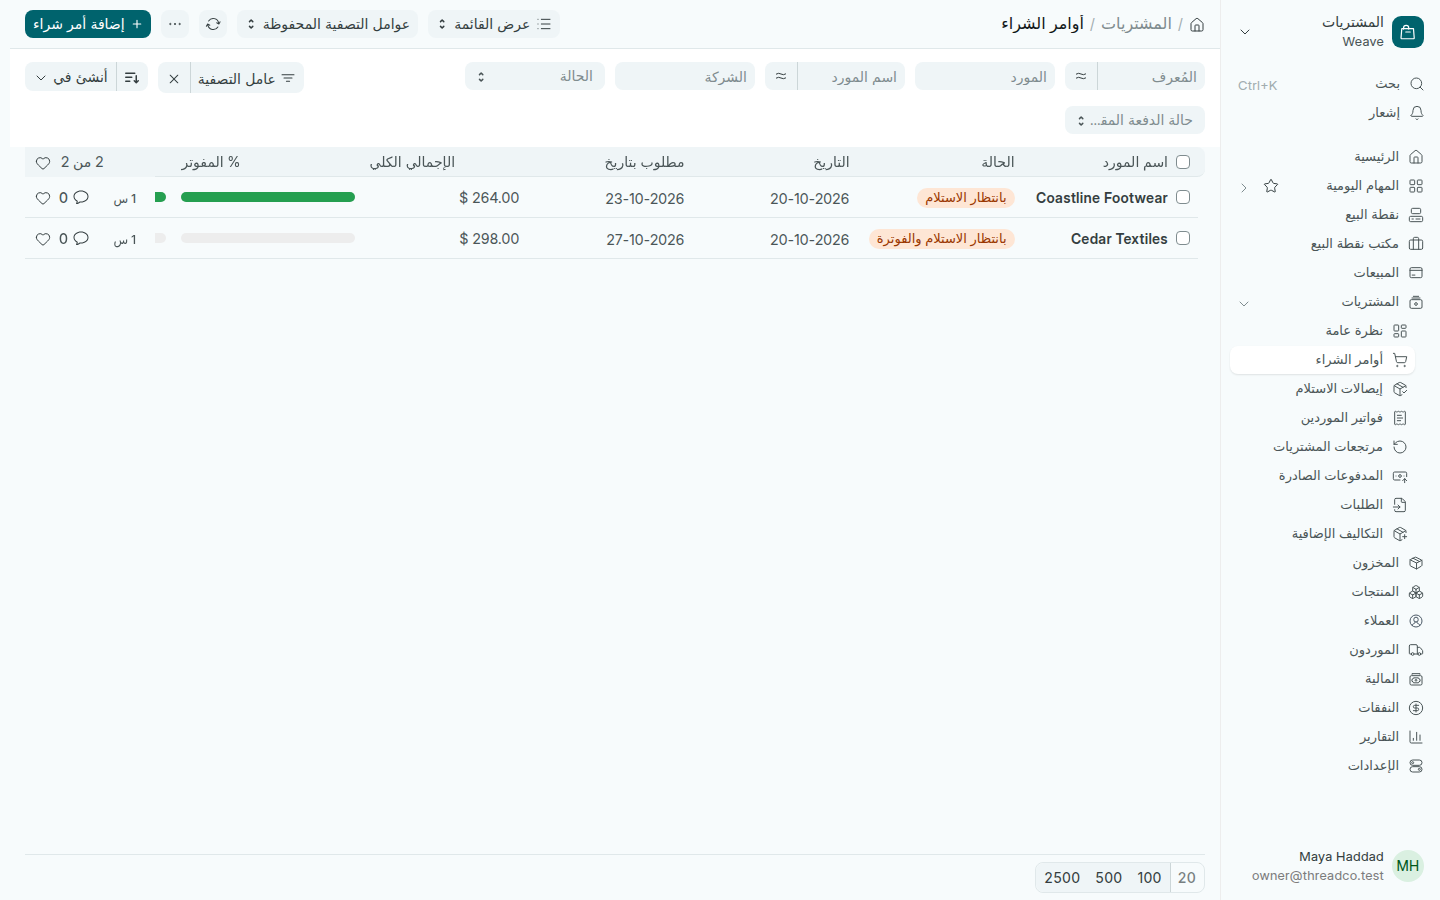Screen dimensions: 1440x900
Task: Click the إضافة أمر شراء button
Action: pos(88,24)
